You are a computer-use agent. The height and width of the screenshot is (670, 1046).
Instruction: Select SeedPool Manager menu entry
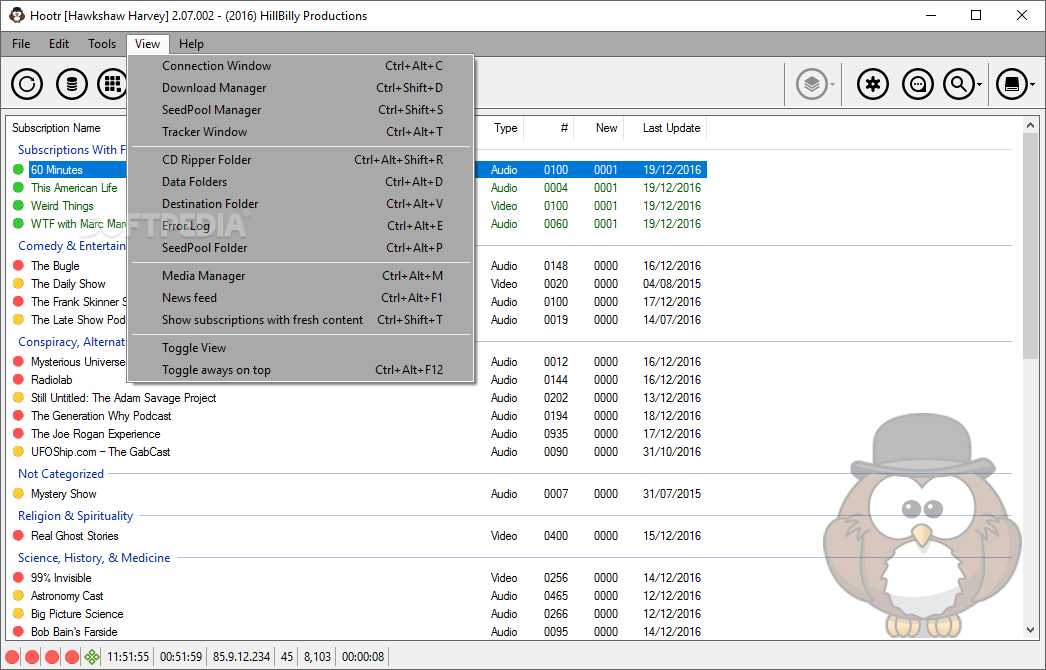(x=301, y=110)
